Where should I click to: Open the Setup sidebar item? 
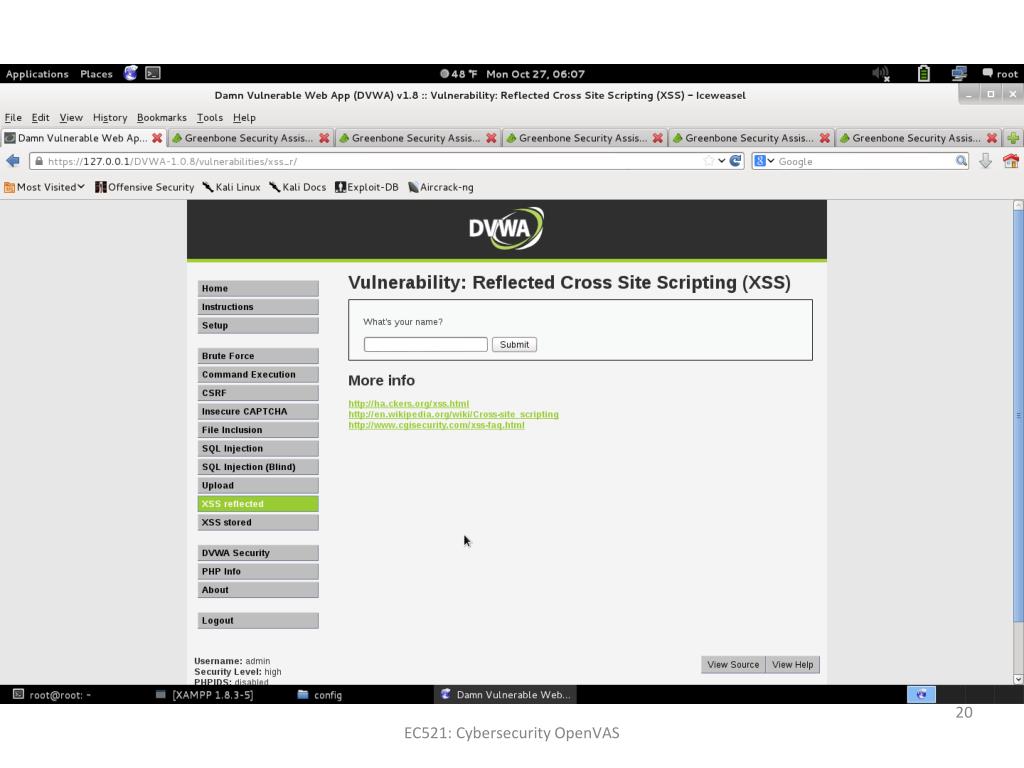(x=258, y=325)
